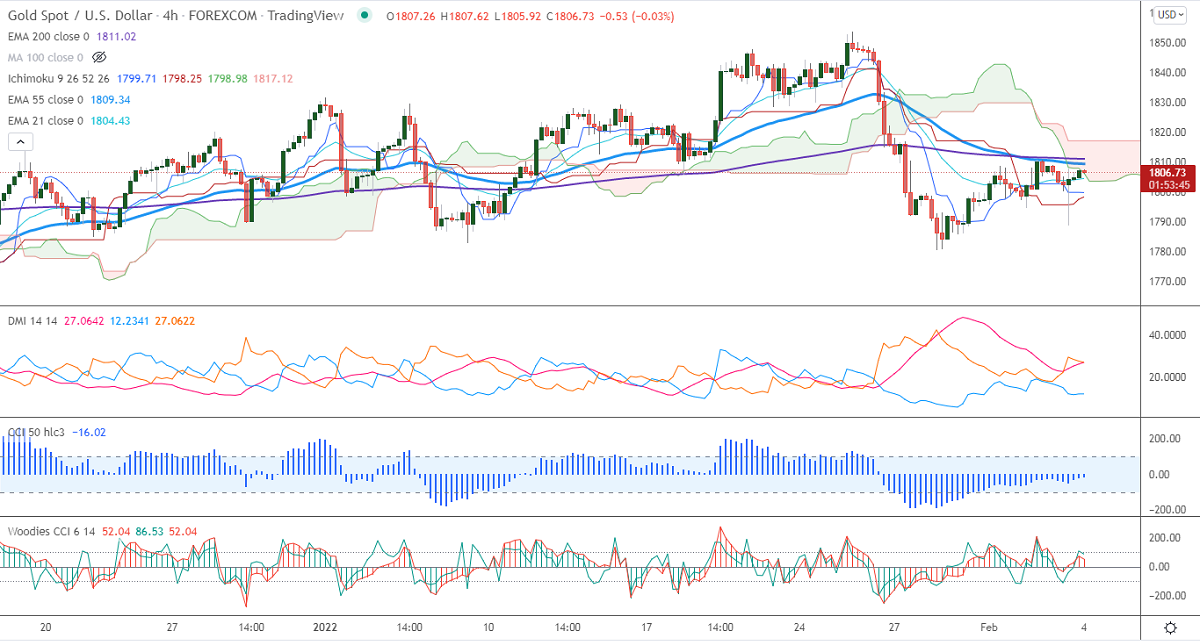This screenshot has width=1203, height=642.
Task: Select the CCI 50 hlc3 pane legend
Action: coord(37,432)
